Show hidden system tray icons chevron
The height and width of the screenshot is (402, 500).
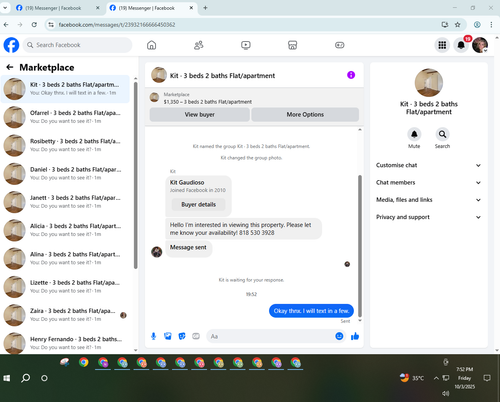pos(436,378)
